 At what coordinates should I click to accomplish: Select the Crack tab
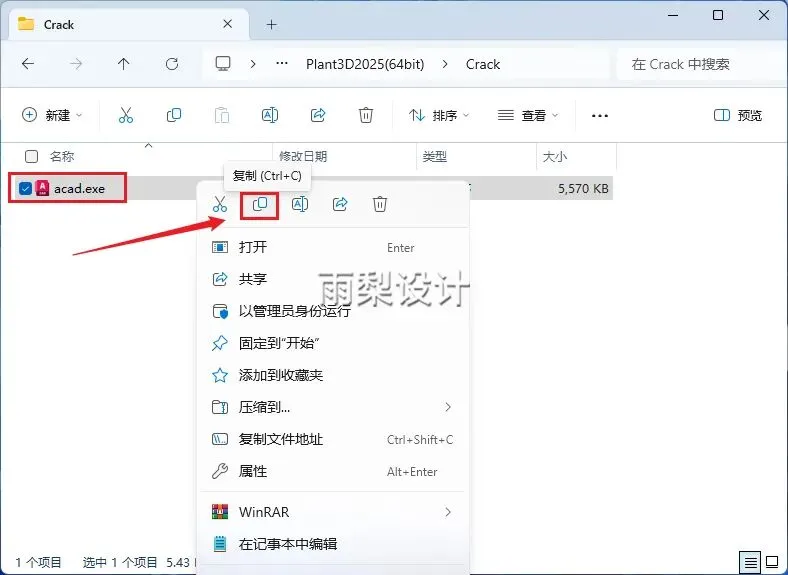coord(129,24)
